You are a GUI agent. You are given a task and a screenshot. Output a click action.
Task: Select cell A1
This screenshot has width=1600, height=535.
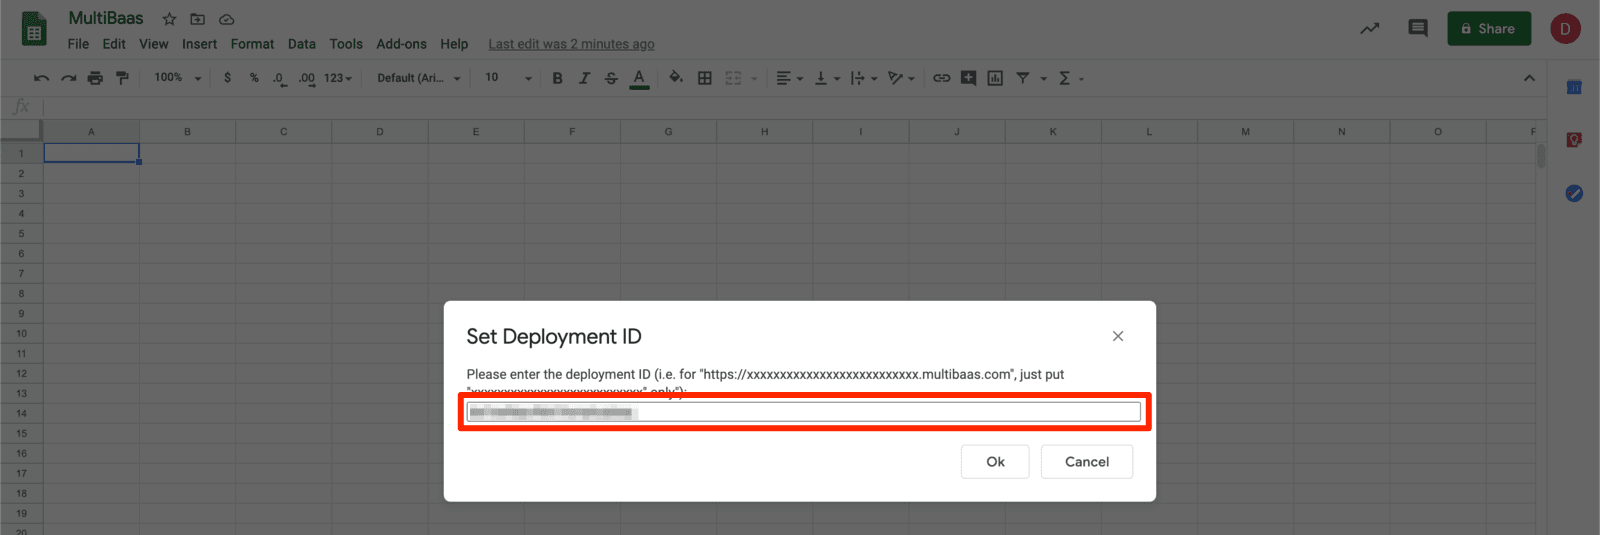(91, 153)
